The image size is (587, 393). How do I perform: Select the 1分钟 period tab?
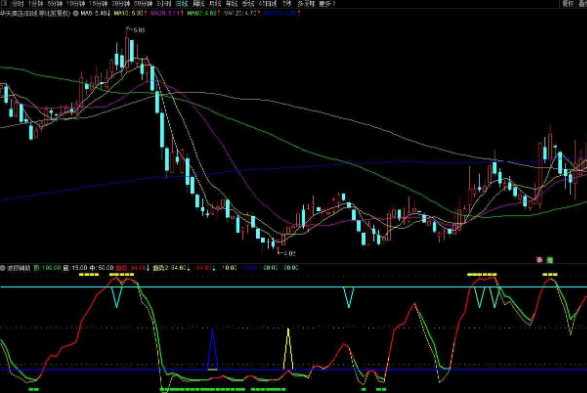pyautogui.click(x=36, y=4)
